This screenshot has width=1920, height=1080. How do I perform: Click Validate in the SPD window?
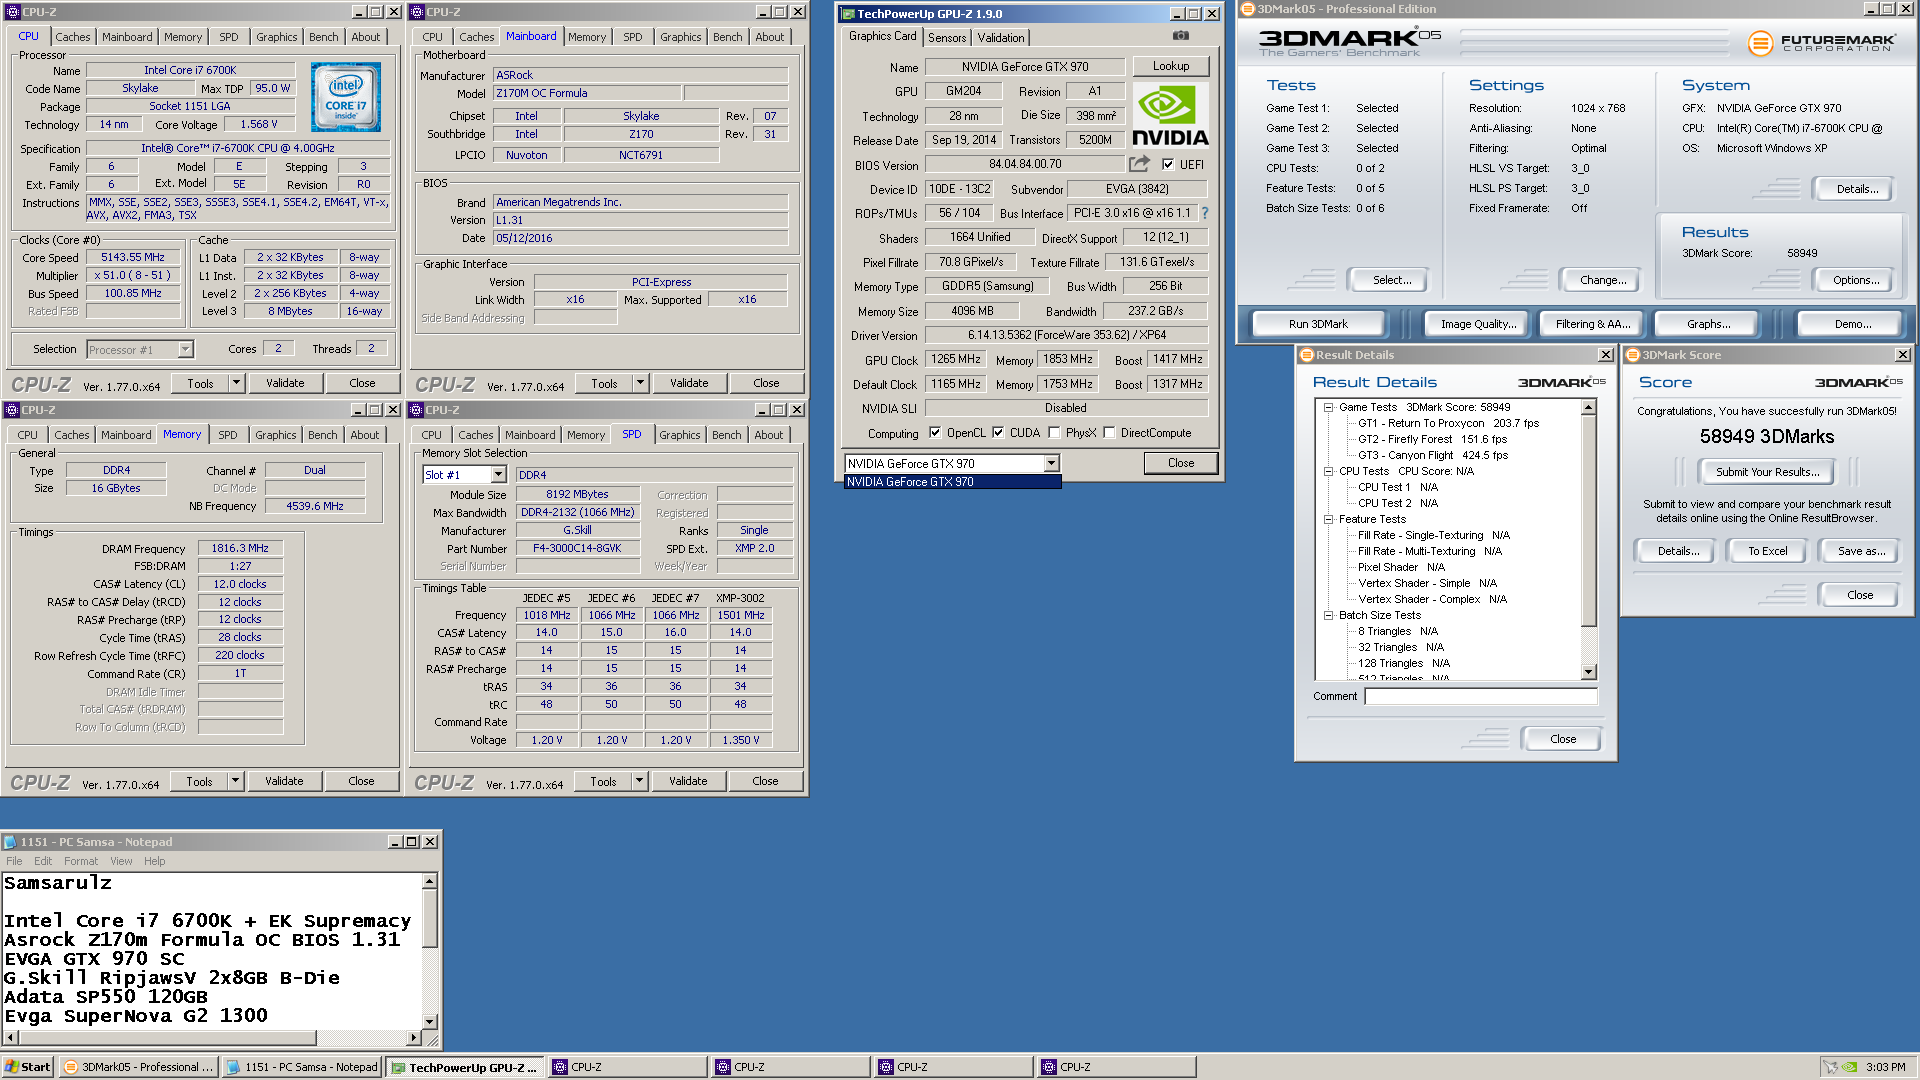tap(687, 781)
